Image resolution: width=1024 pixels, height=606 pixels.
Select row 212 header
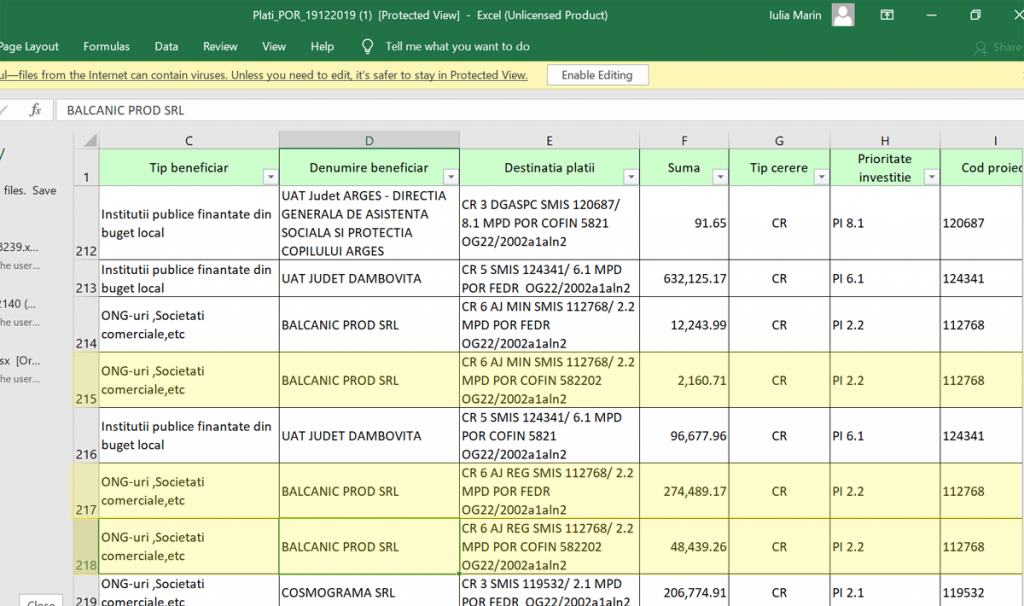[86, 223]
